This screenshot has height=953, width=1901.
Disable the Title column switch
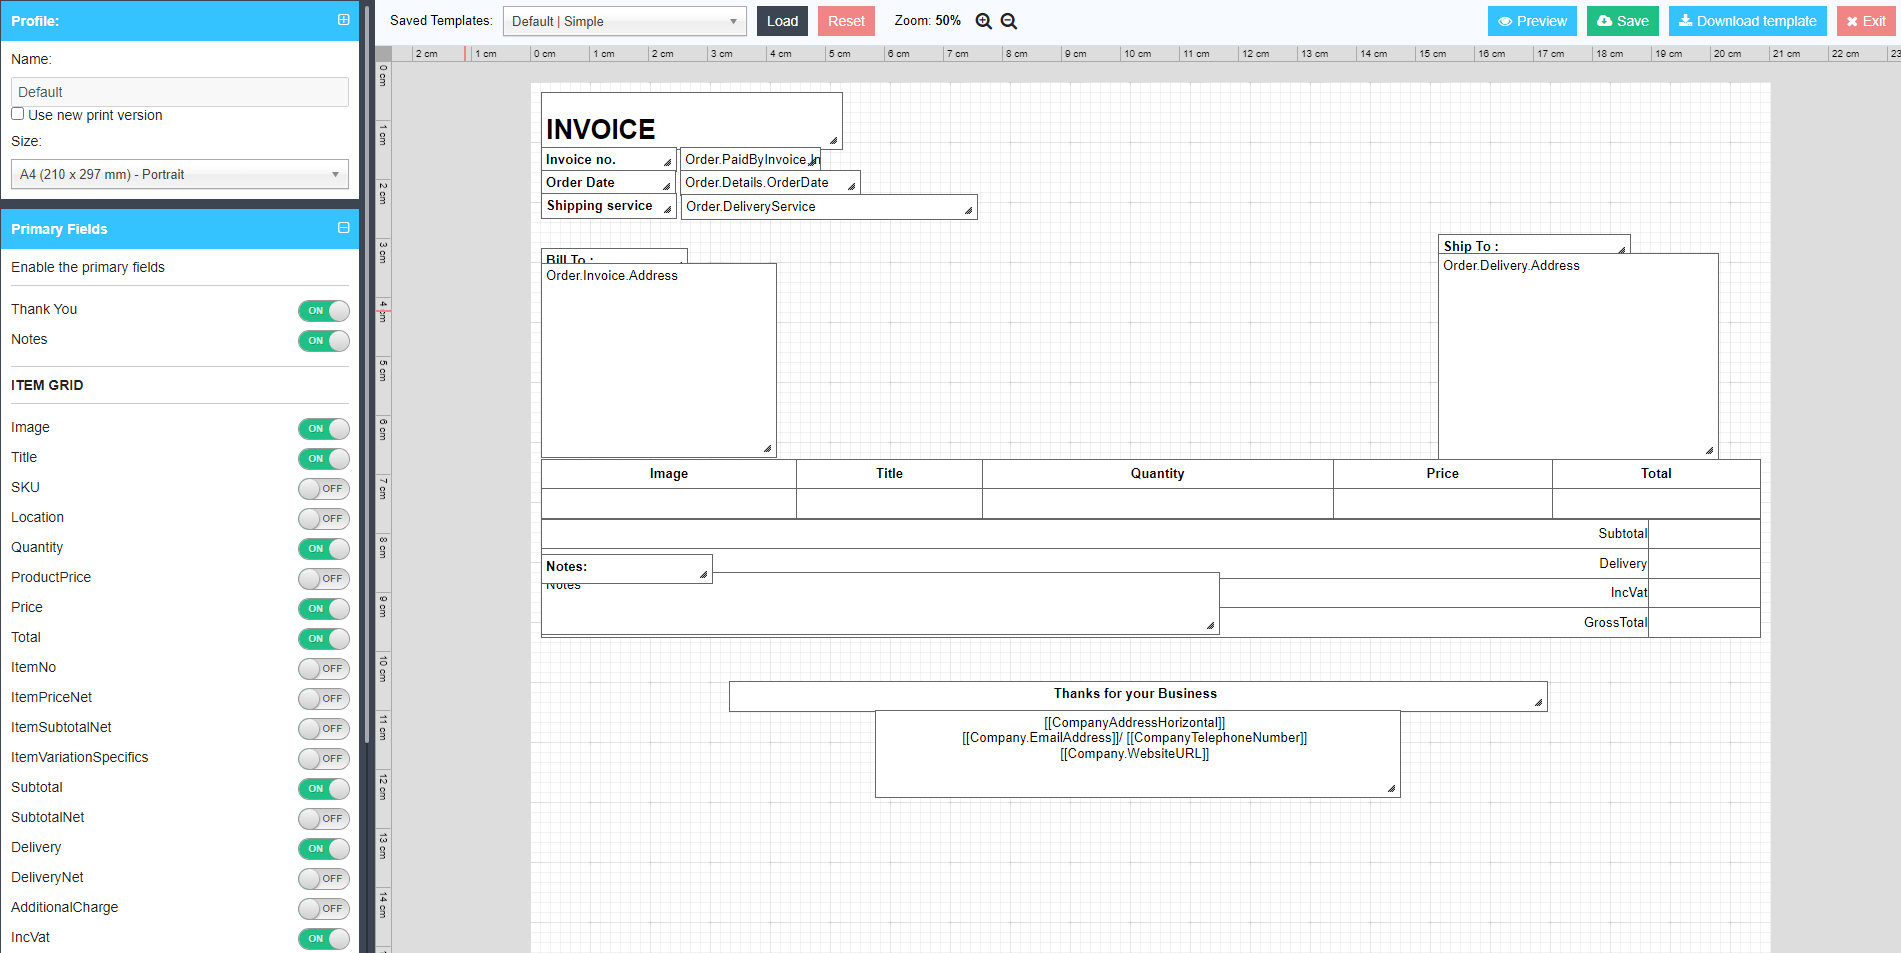pos(324,459)
